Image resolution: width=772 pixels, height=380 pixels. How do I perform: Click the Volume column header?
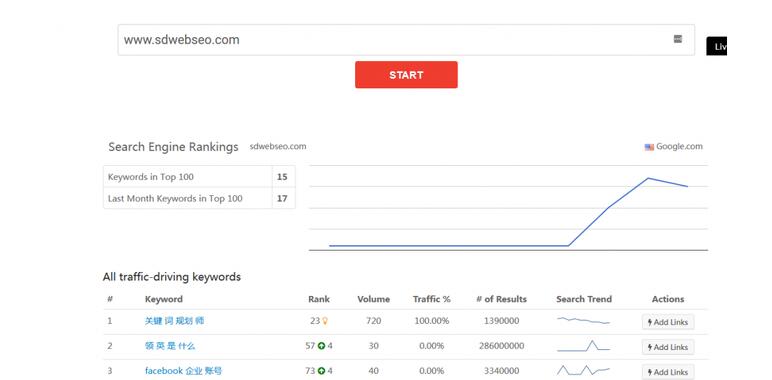[x=374, y=299]
